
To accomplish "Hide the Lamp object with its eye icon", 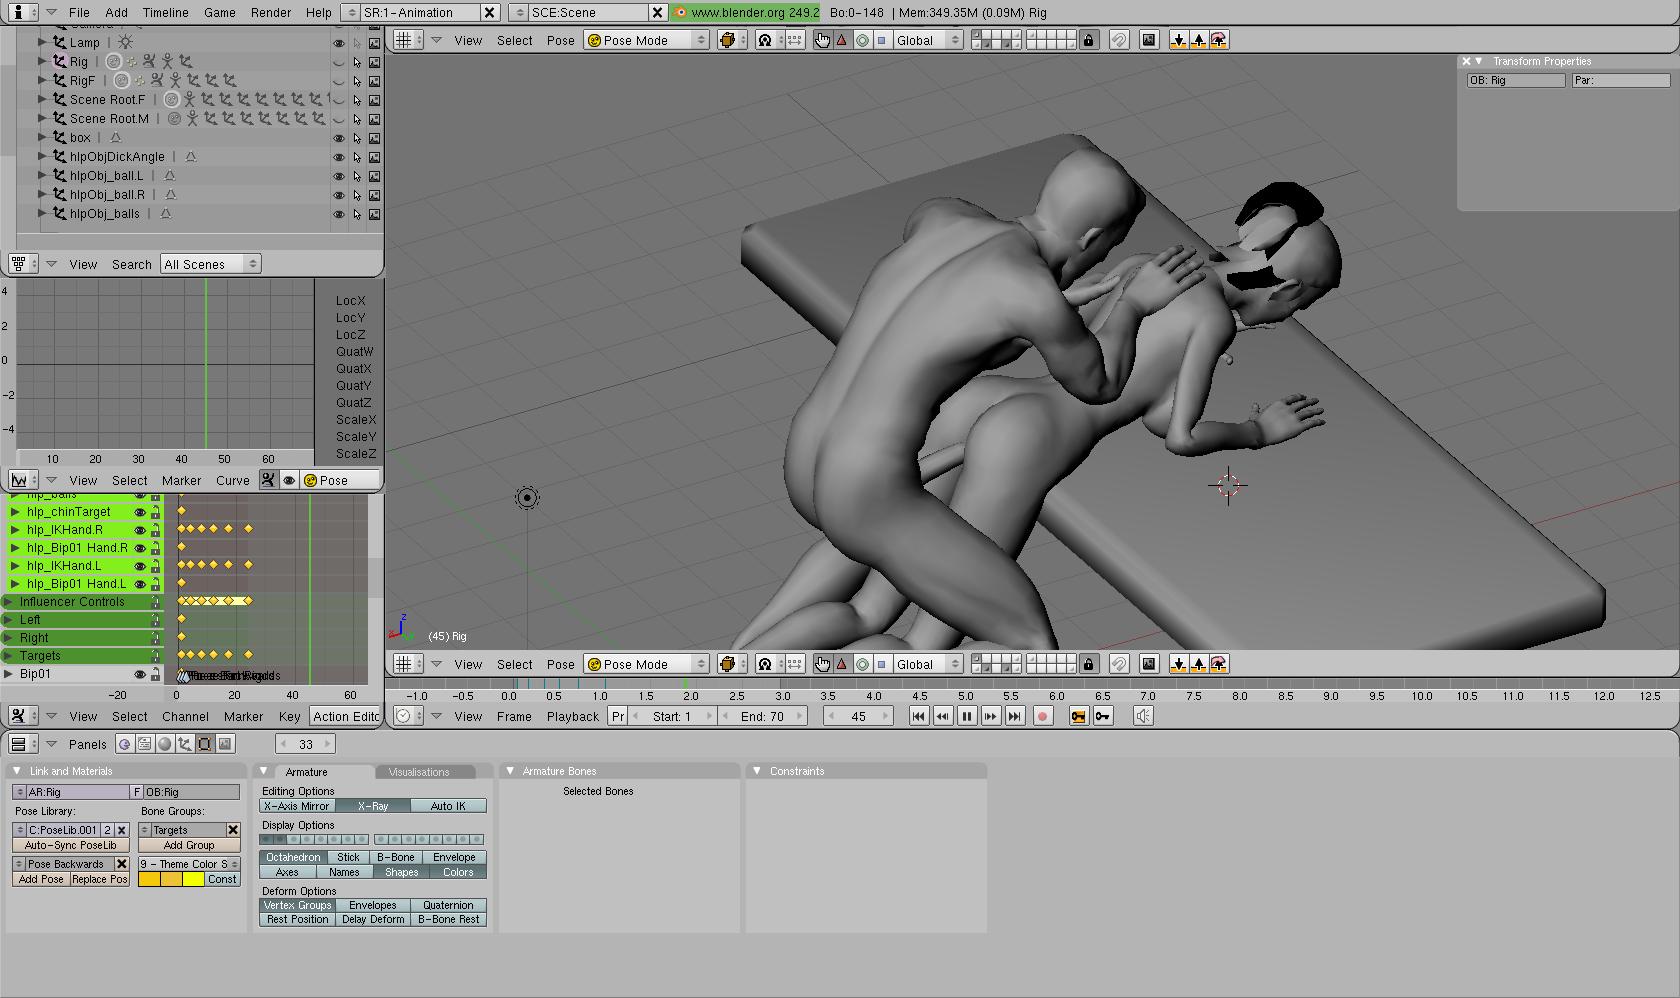I will (x=339, y=43).
